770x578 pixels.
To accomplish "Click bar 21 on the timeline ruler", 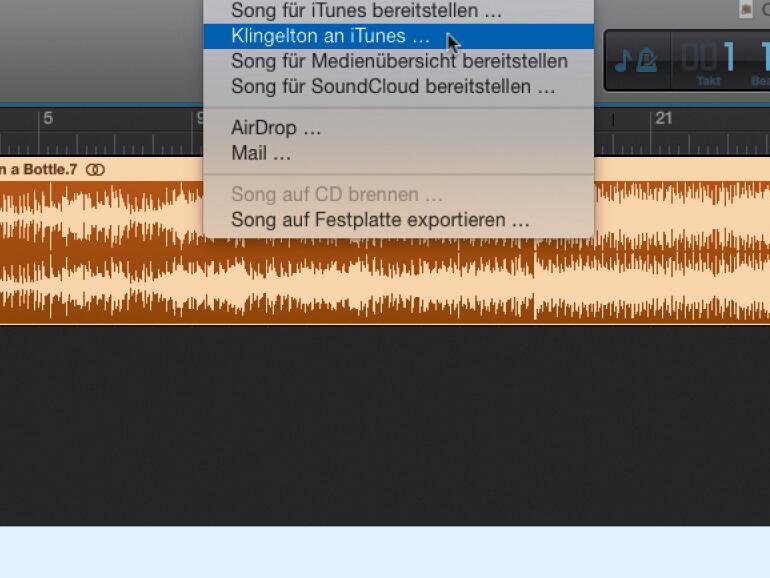I will tap(663, 118).
